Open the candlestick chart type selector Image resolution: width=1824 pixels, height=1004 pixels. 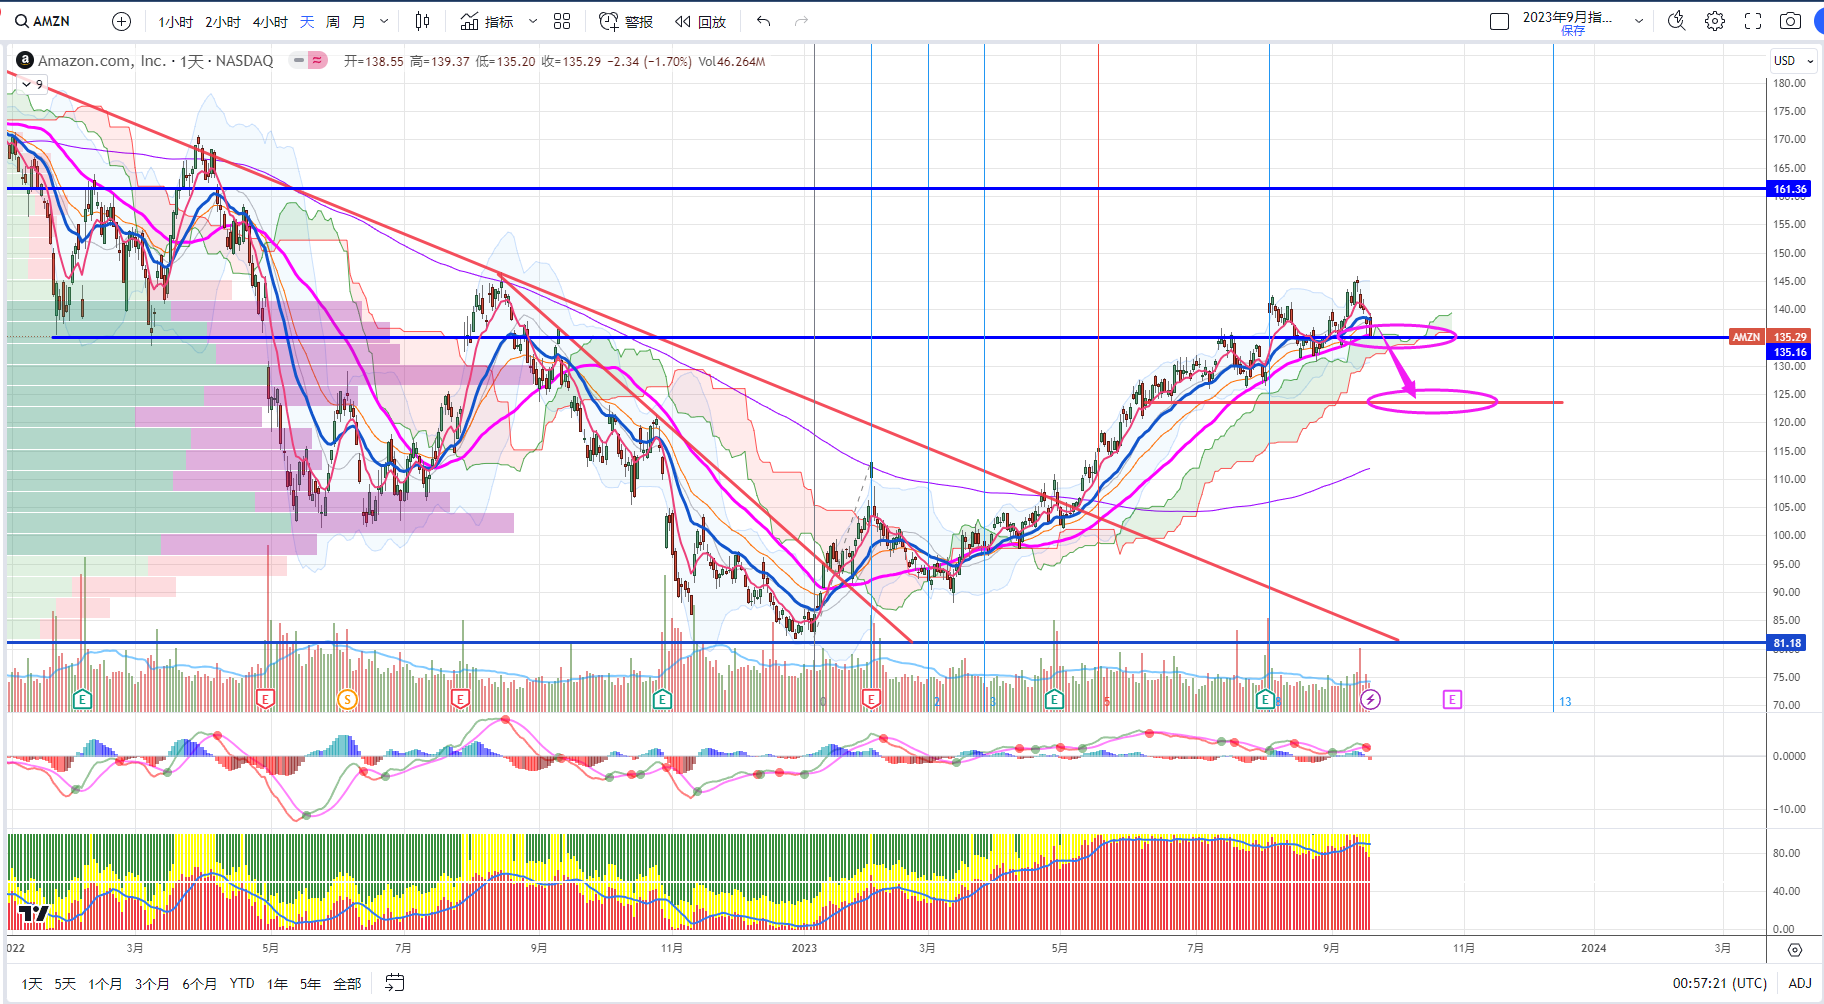[x=422, y=21]
